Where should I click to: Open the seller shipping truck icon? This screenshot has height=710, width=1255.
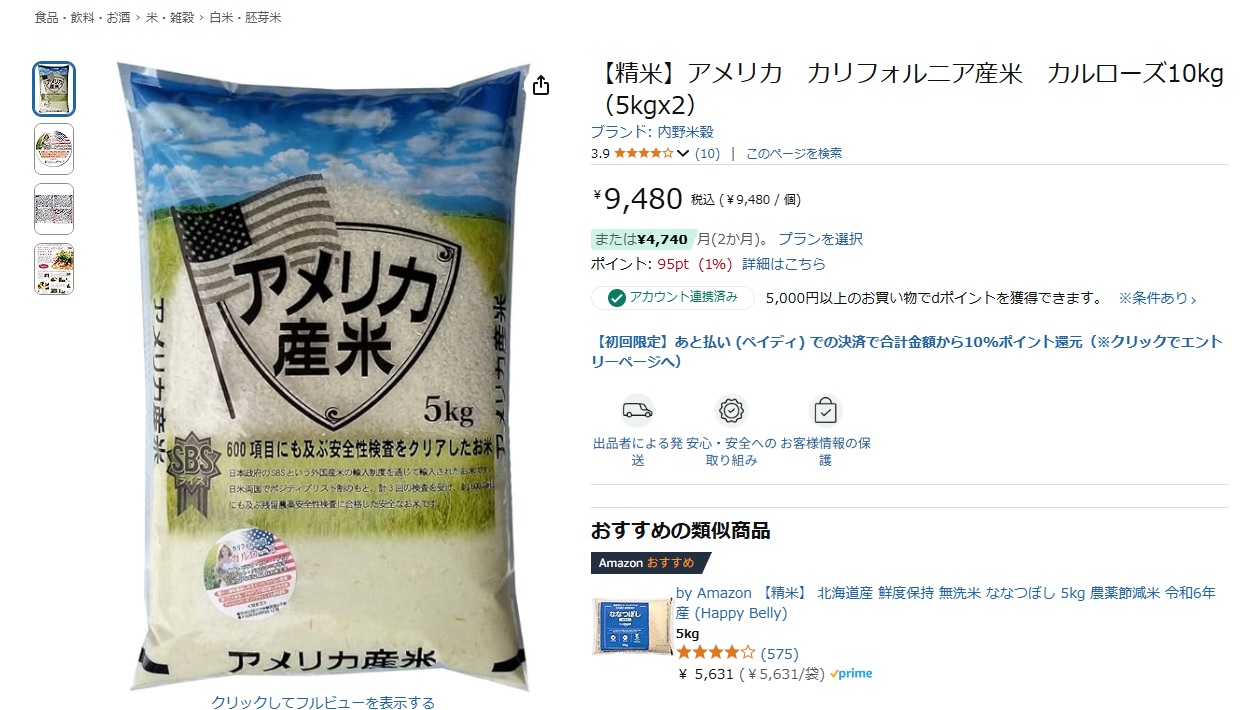[x=637, y=411]
